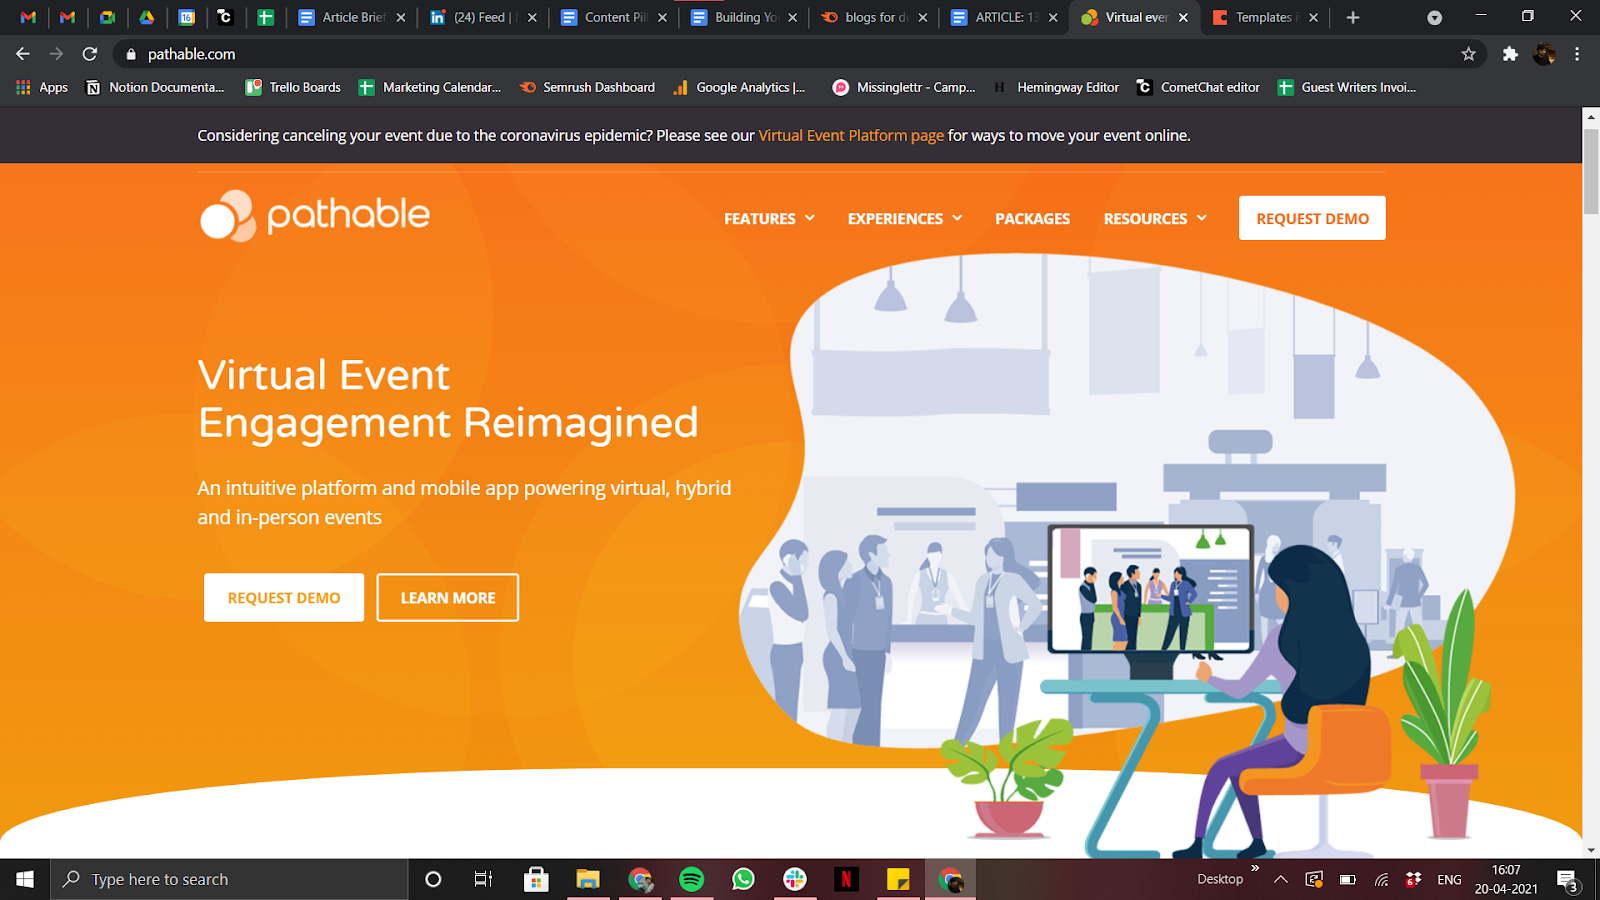The width and height of the screenshot is (1600, 900).
Task: Close the active Virtual even tab
Action: [1183, 17]
